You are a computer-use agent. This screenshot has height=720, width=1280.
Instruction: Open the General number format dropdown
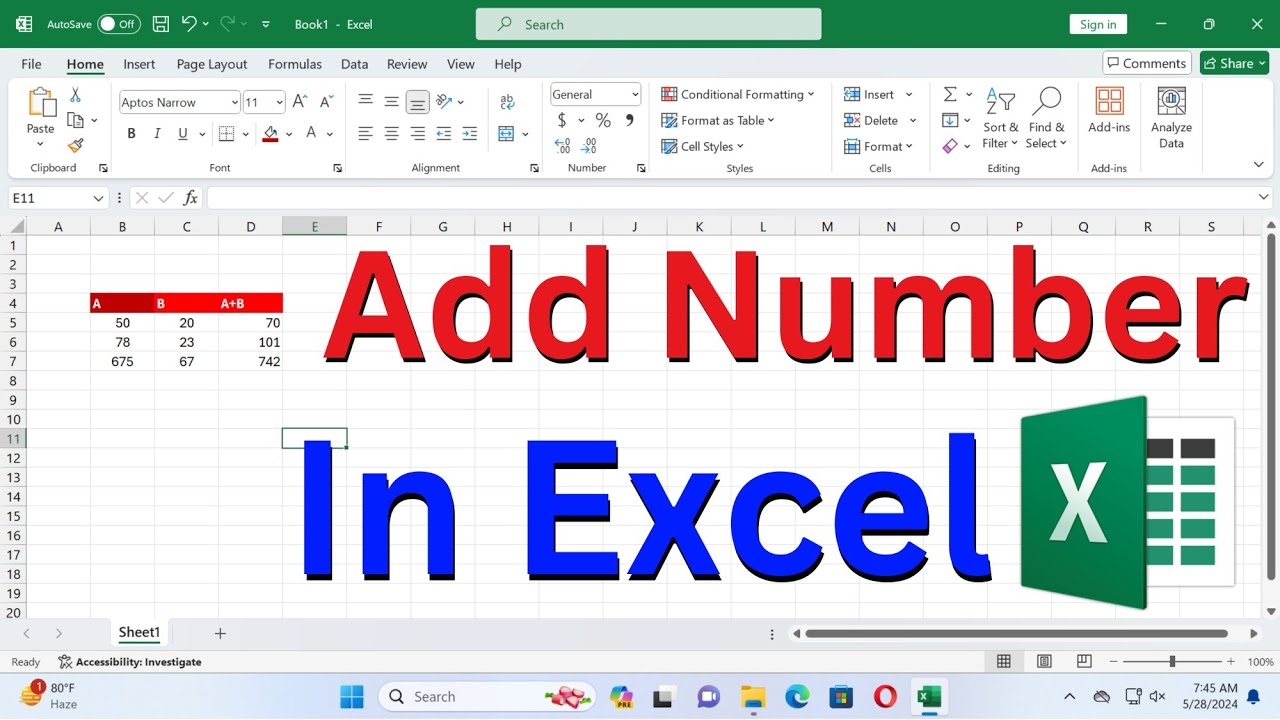(635, 94)
